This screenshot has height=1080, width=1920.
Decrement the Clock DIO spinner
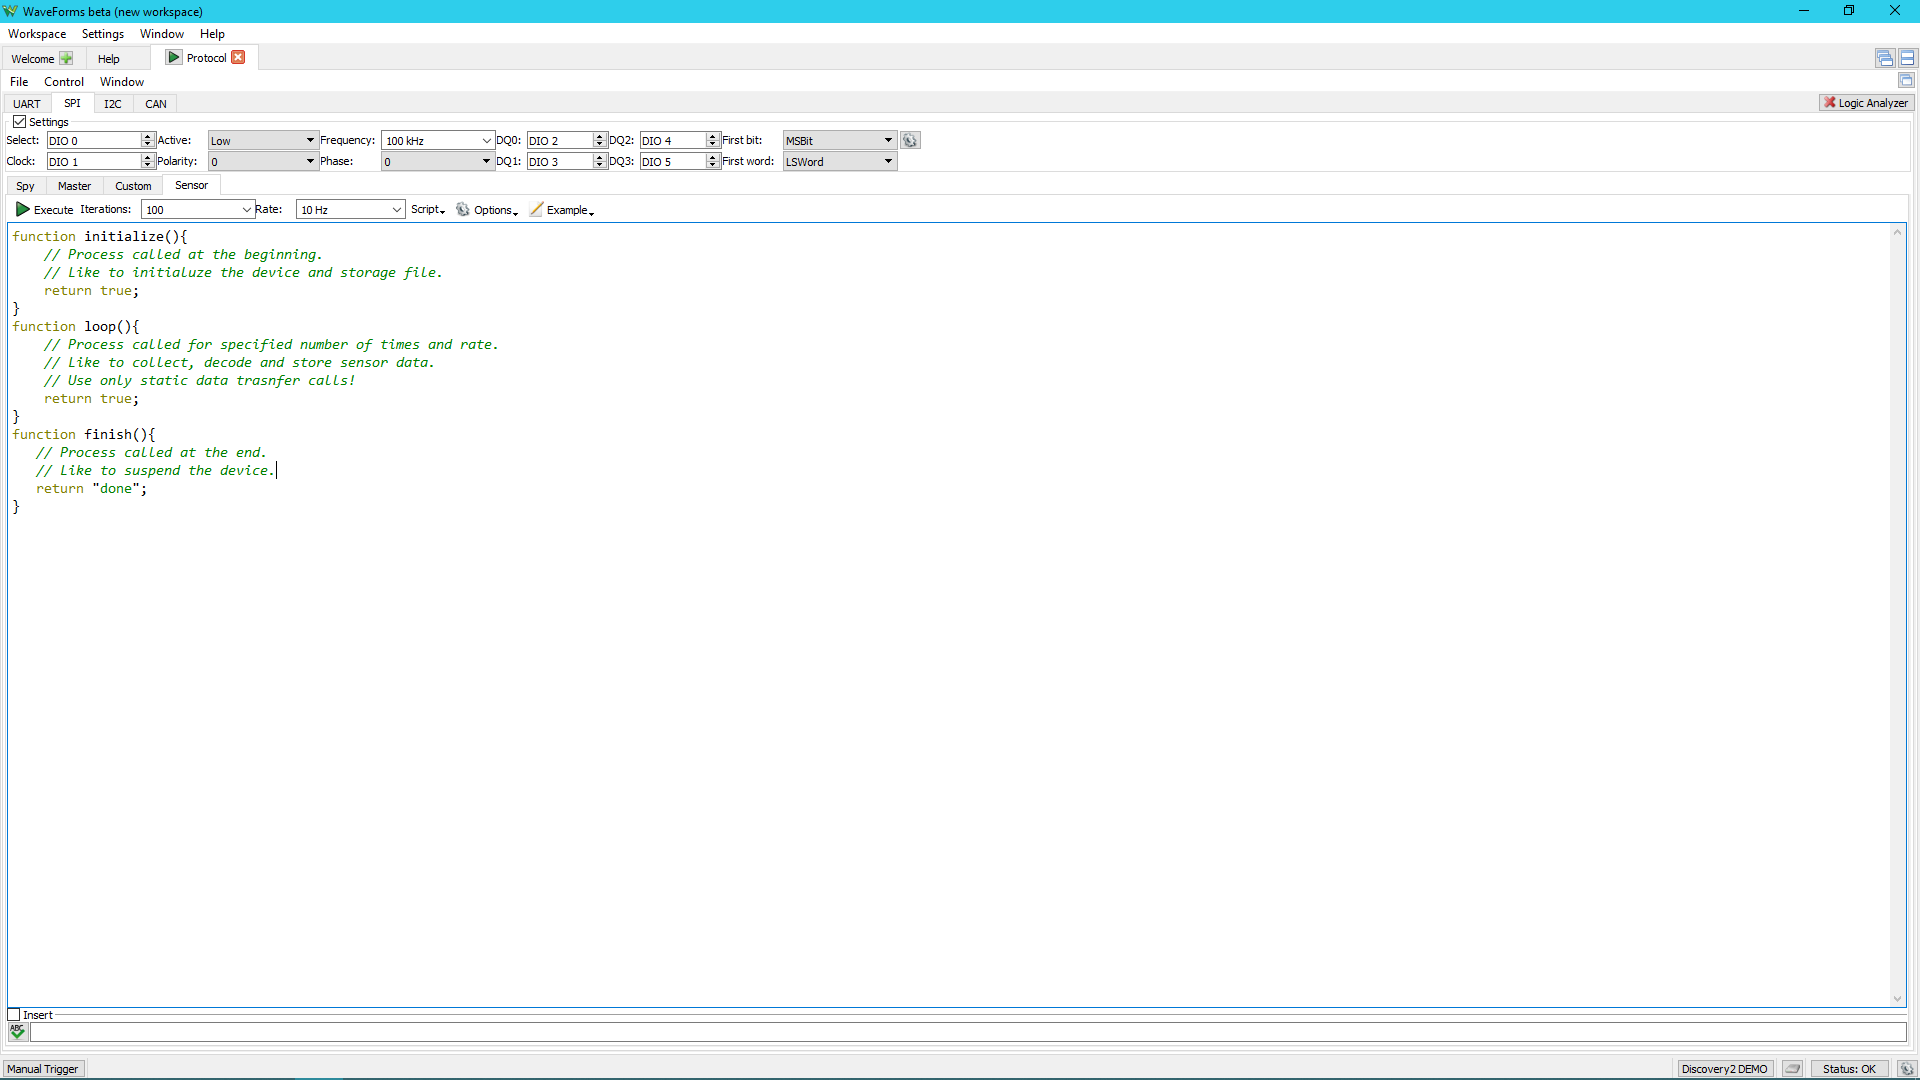148,165
